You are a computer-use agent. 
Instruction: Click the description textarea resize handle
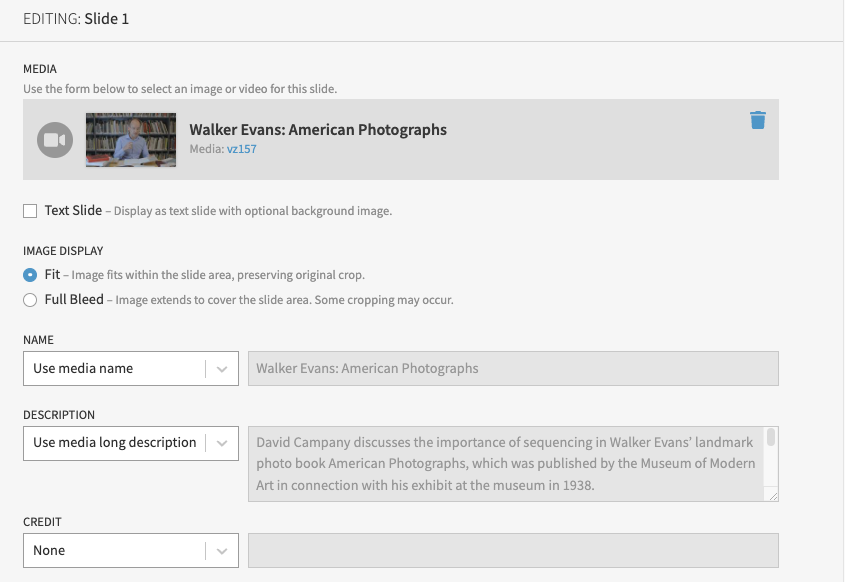(771, 494)
